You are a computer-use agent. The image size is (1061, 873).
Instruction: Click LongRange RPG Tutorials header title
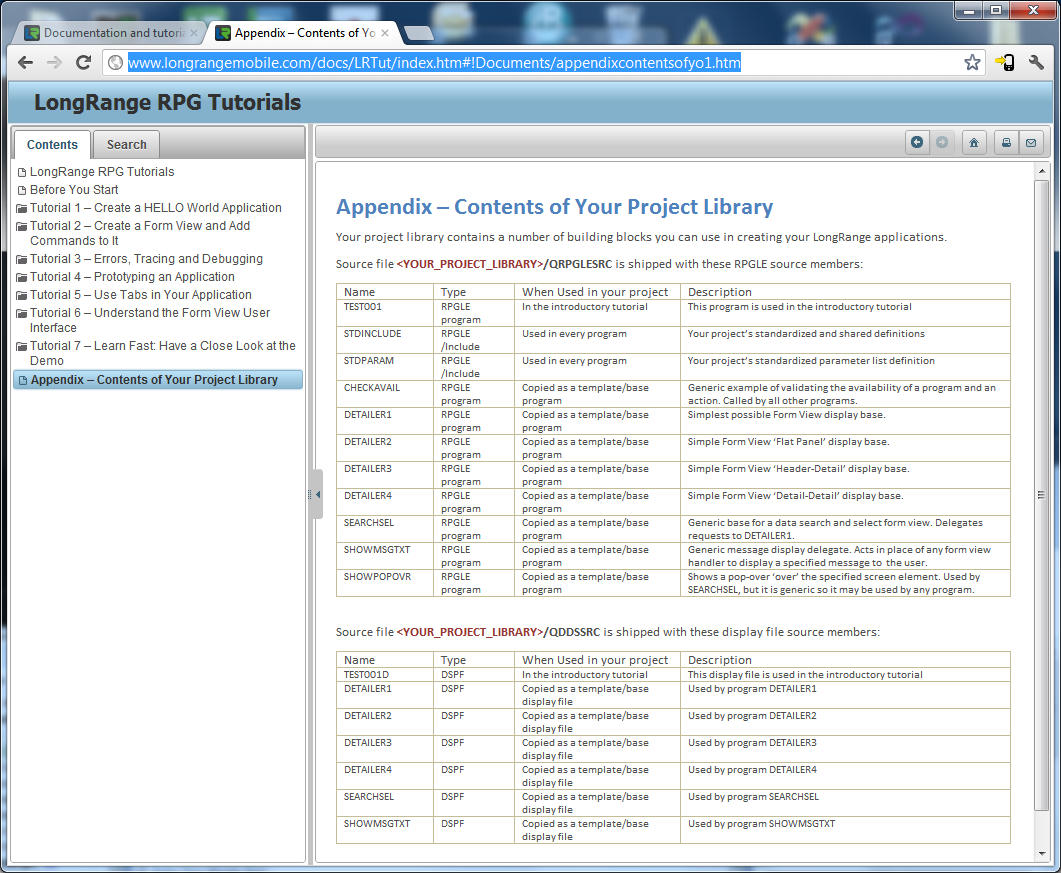168,102
